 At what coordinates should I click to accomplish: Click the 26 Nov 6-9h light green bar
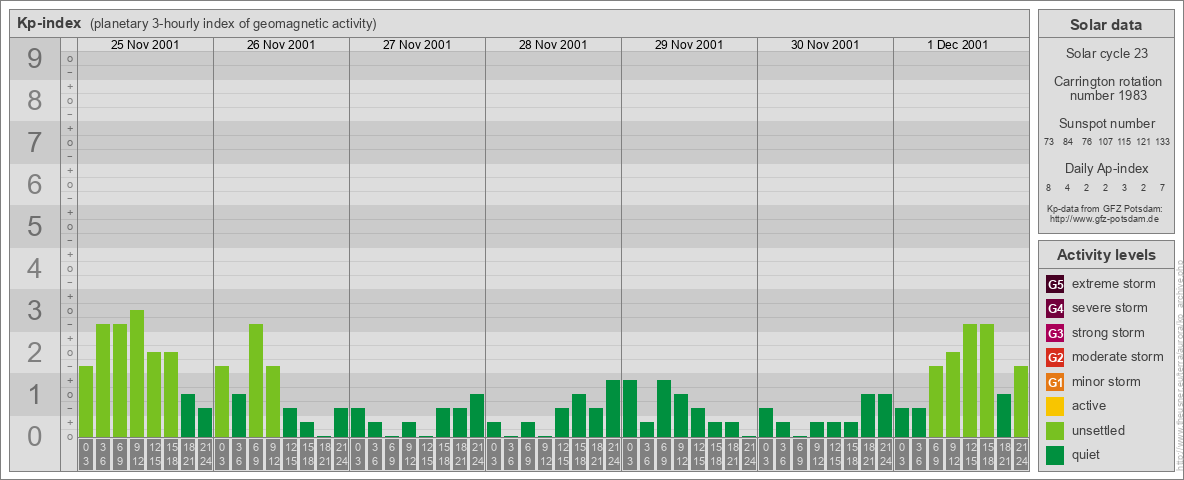click(x=256, y=380)
